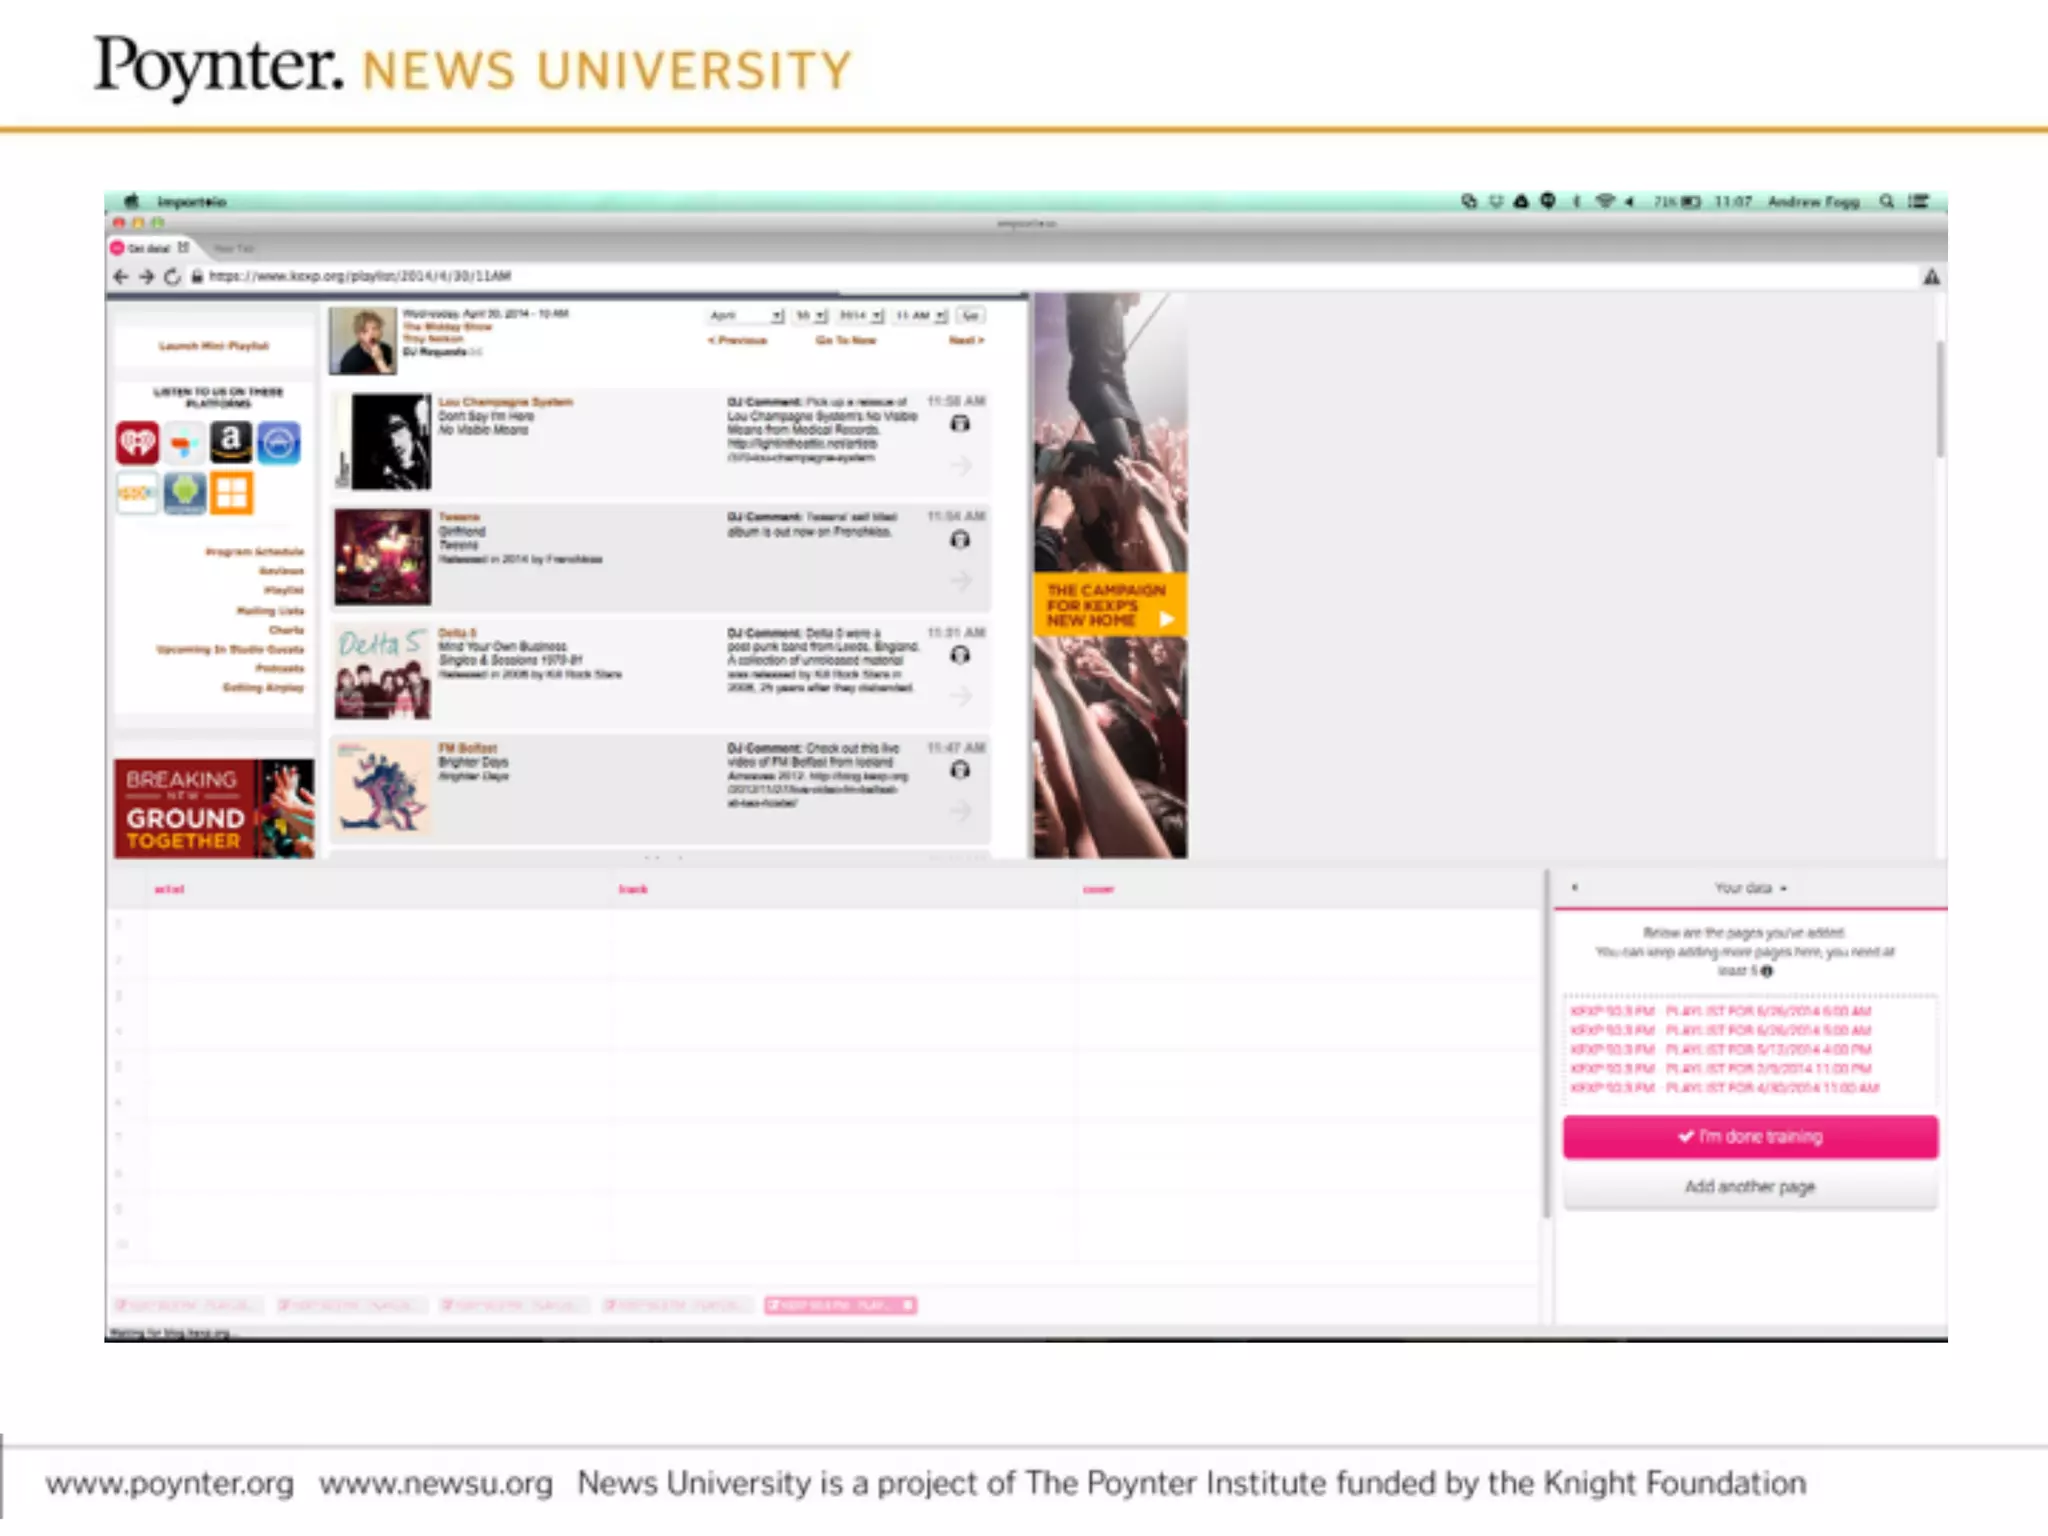The height and width of the screenshot is (1536, 2048).
Task: Click the Wi-Fi status icon
Action: tap(1605, 201)
